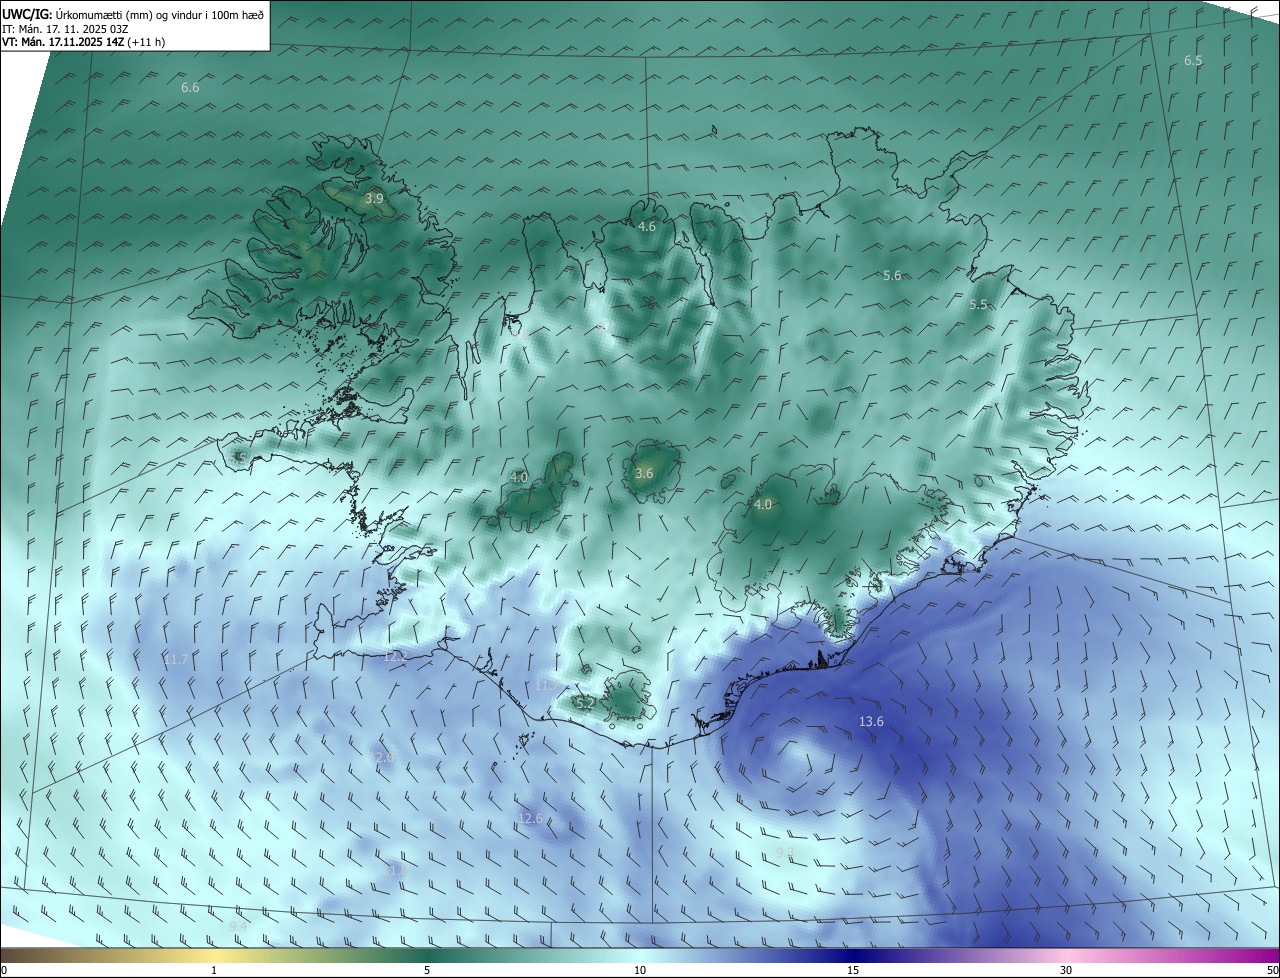The image size is (1280, 978).
Task: Click the 3.9 value over the Westfjords
Action: 374,199
